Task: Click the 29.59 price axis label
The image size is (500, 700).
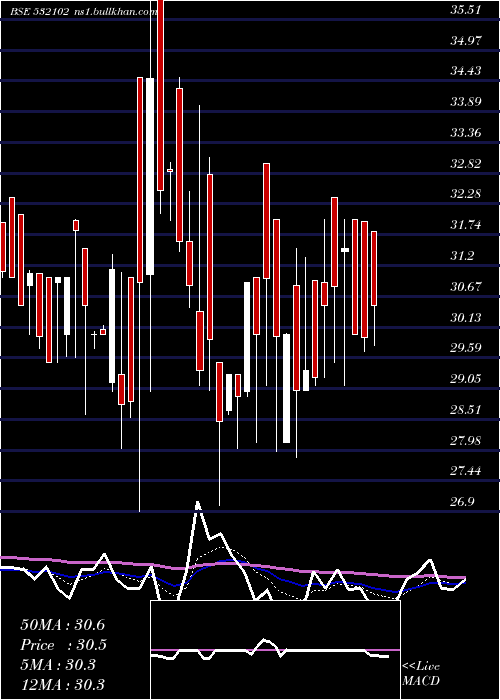Action: (466, 348)
